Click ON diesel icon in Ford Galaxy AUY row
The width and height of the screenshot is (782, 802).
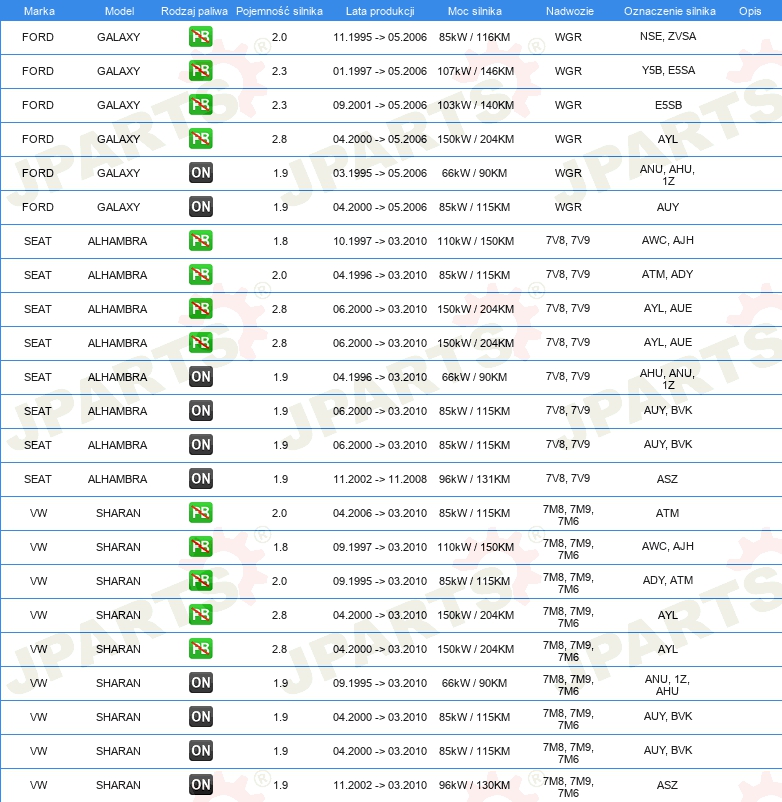(200, 207)
